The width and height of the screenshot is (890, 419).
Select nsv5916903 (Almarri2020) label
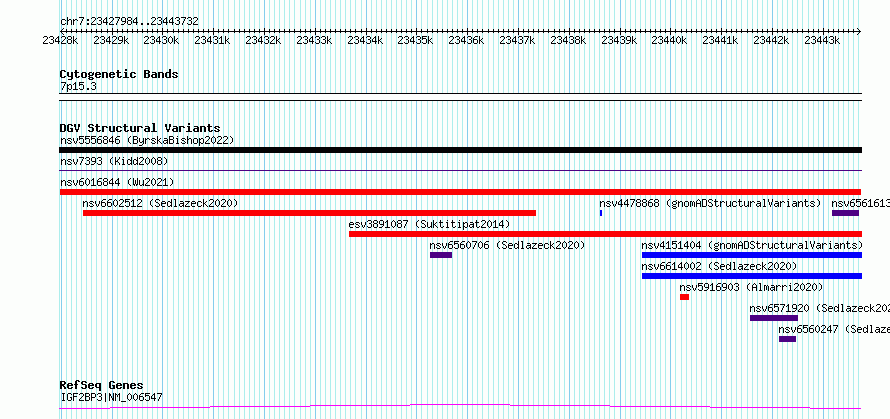pyautogui.click(x=751, y=287)
